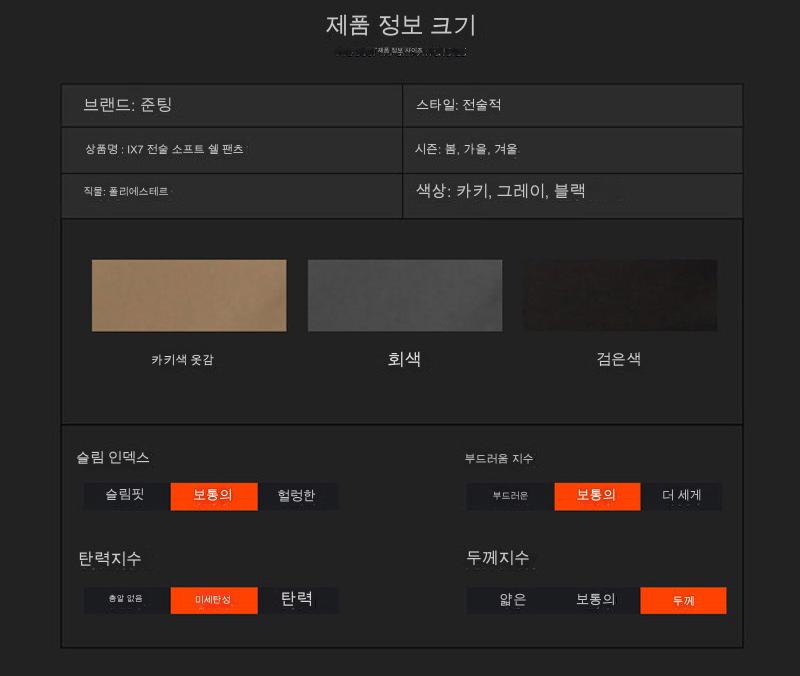
Task: Select 헐렁한 fit option
Action: tap(297, 496)
